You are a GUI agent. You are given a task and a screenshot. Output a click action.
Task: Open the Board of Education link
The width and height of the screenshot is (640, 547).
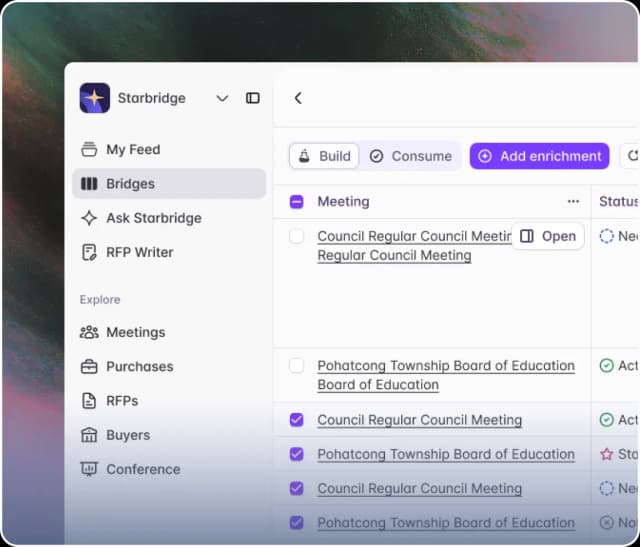tap(378, 385)
